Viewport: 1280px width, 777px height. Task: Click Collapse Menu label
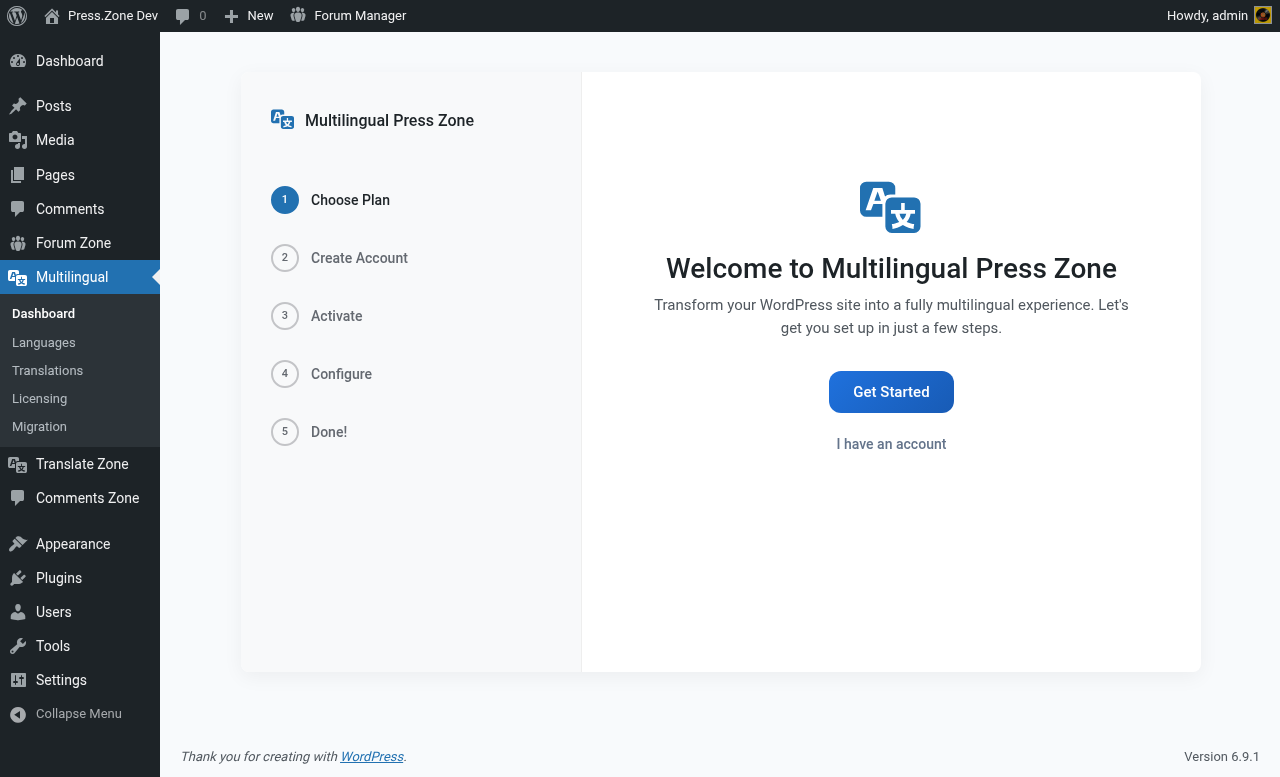[79, 714]
